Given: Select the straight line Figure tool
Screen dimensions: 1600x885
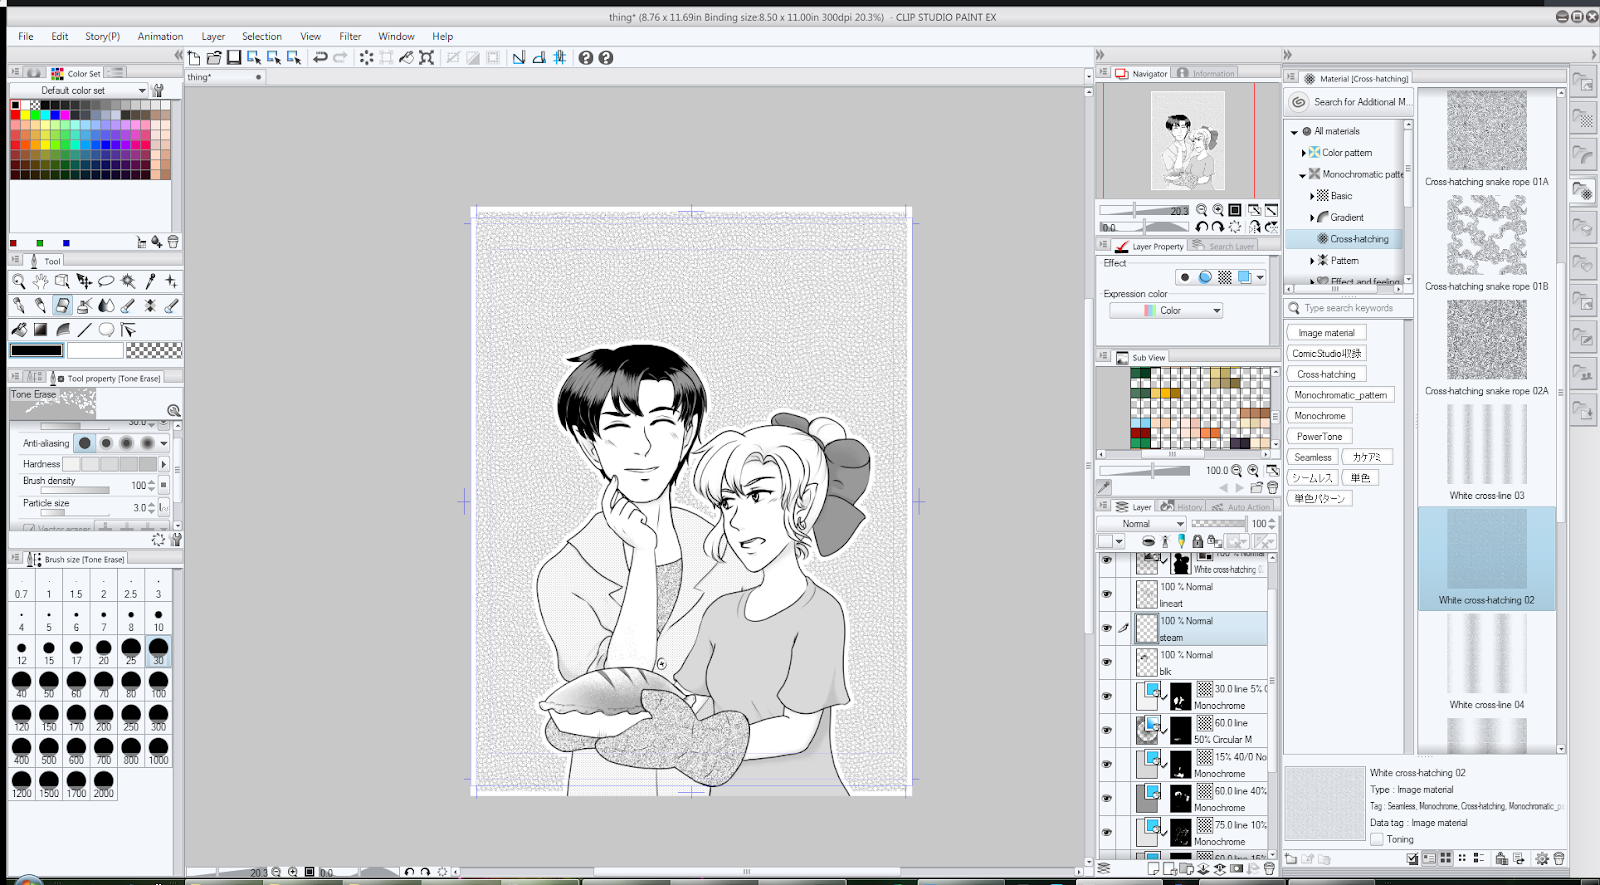Looking at the screenshot, I should [84, 329].
